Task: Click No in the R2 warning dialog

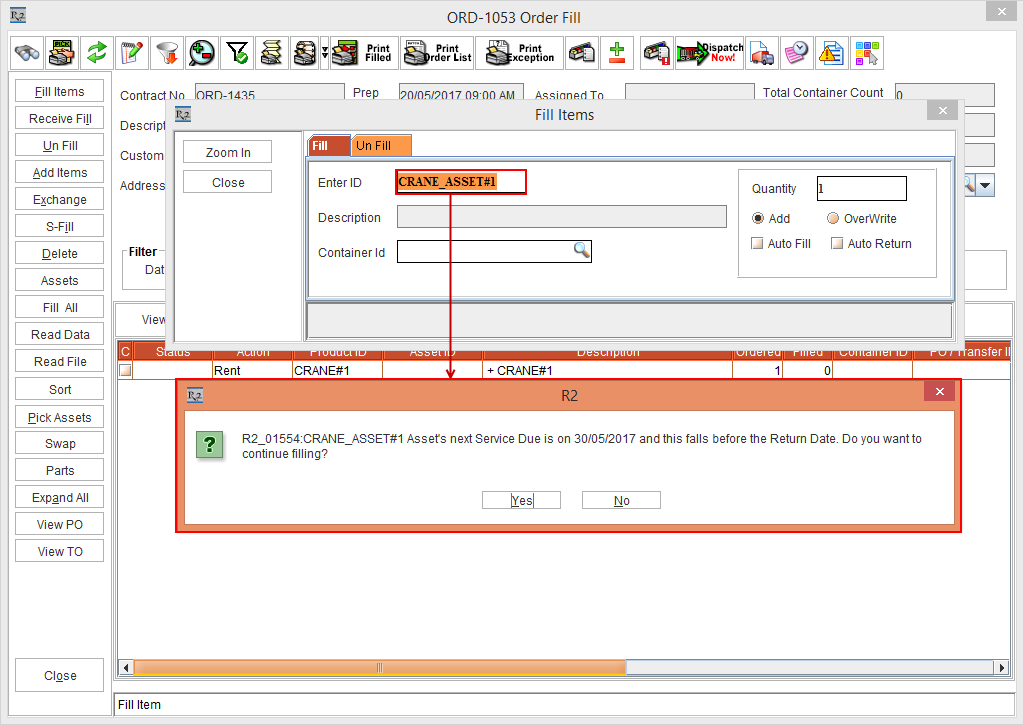Action: coord(621,501)
